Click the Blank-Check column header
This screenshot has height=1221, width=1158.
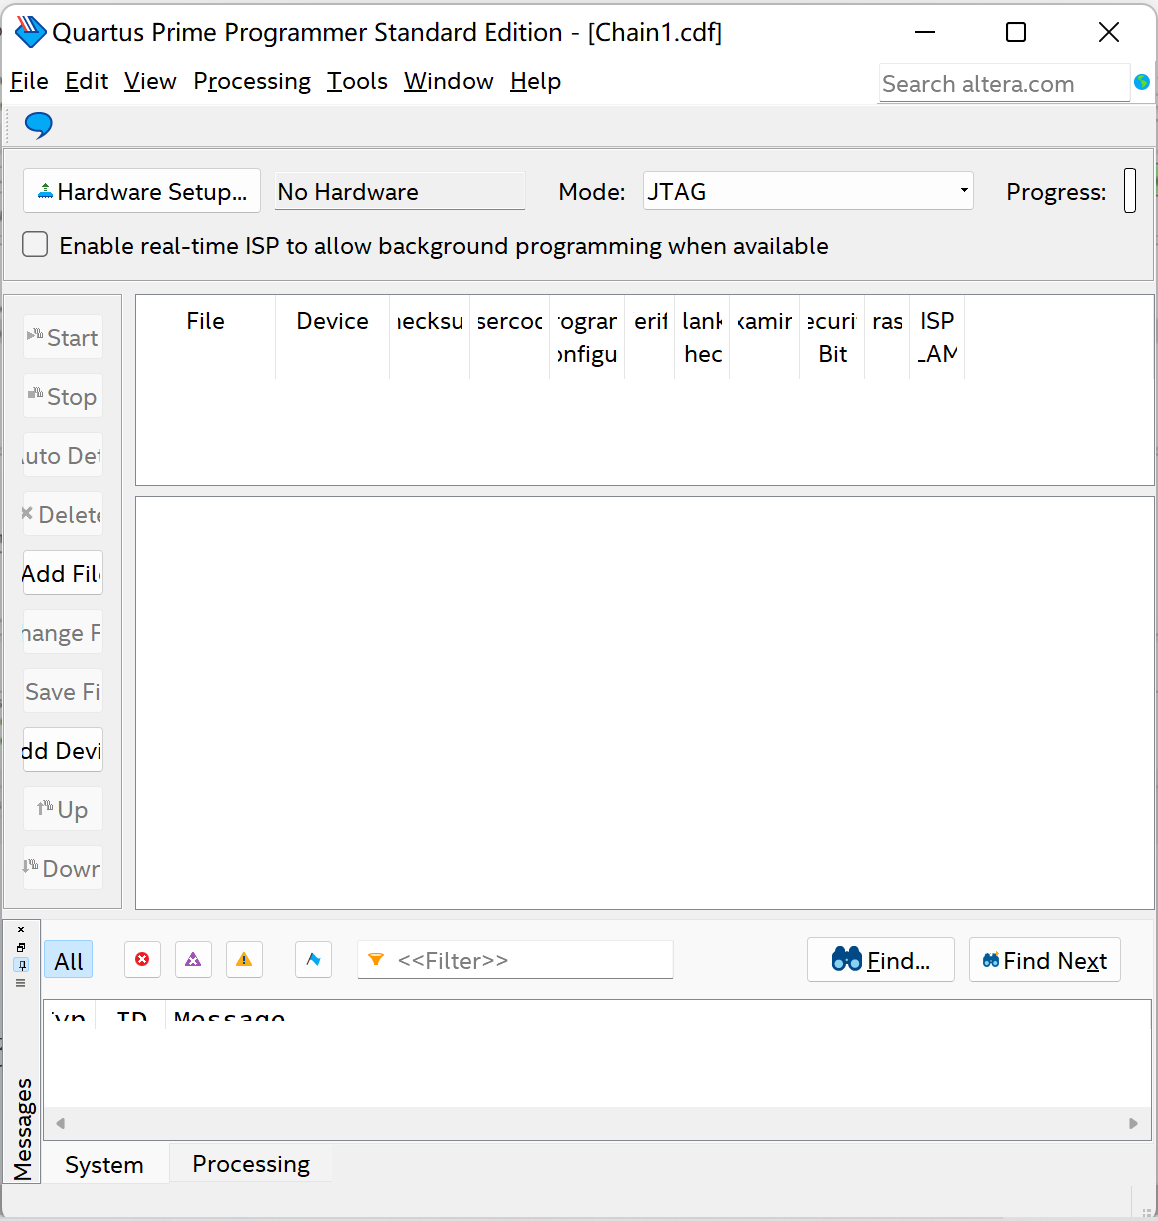703,337
